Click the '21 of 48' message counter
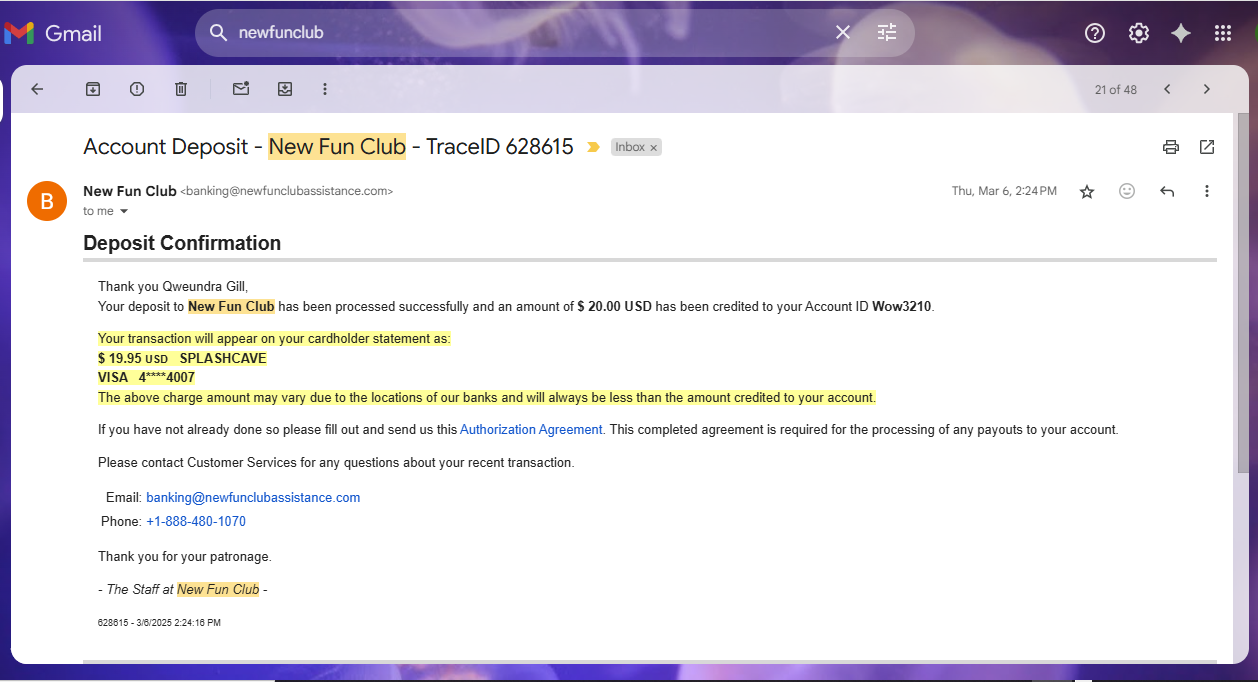 [1116, 89]
